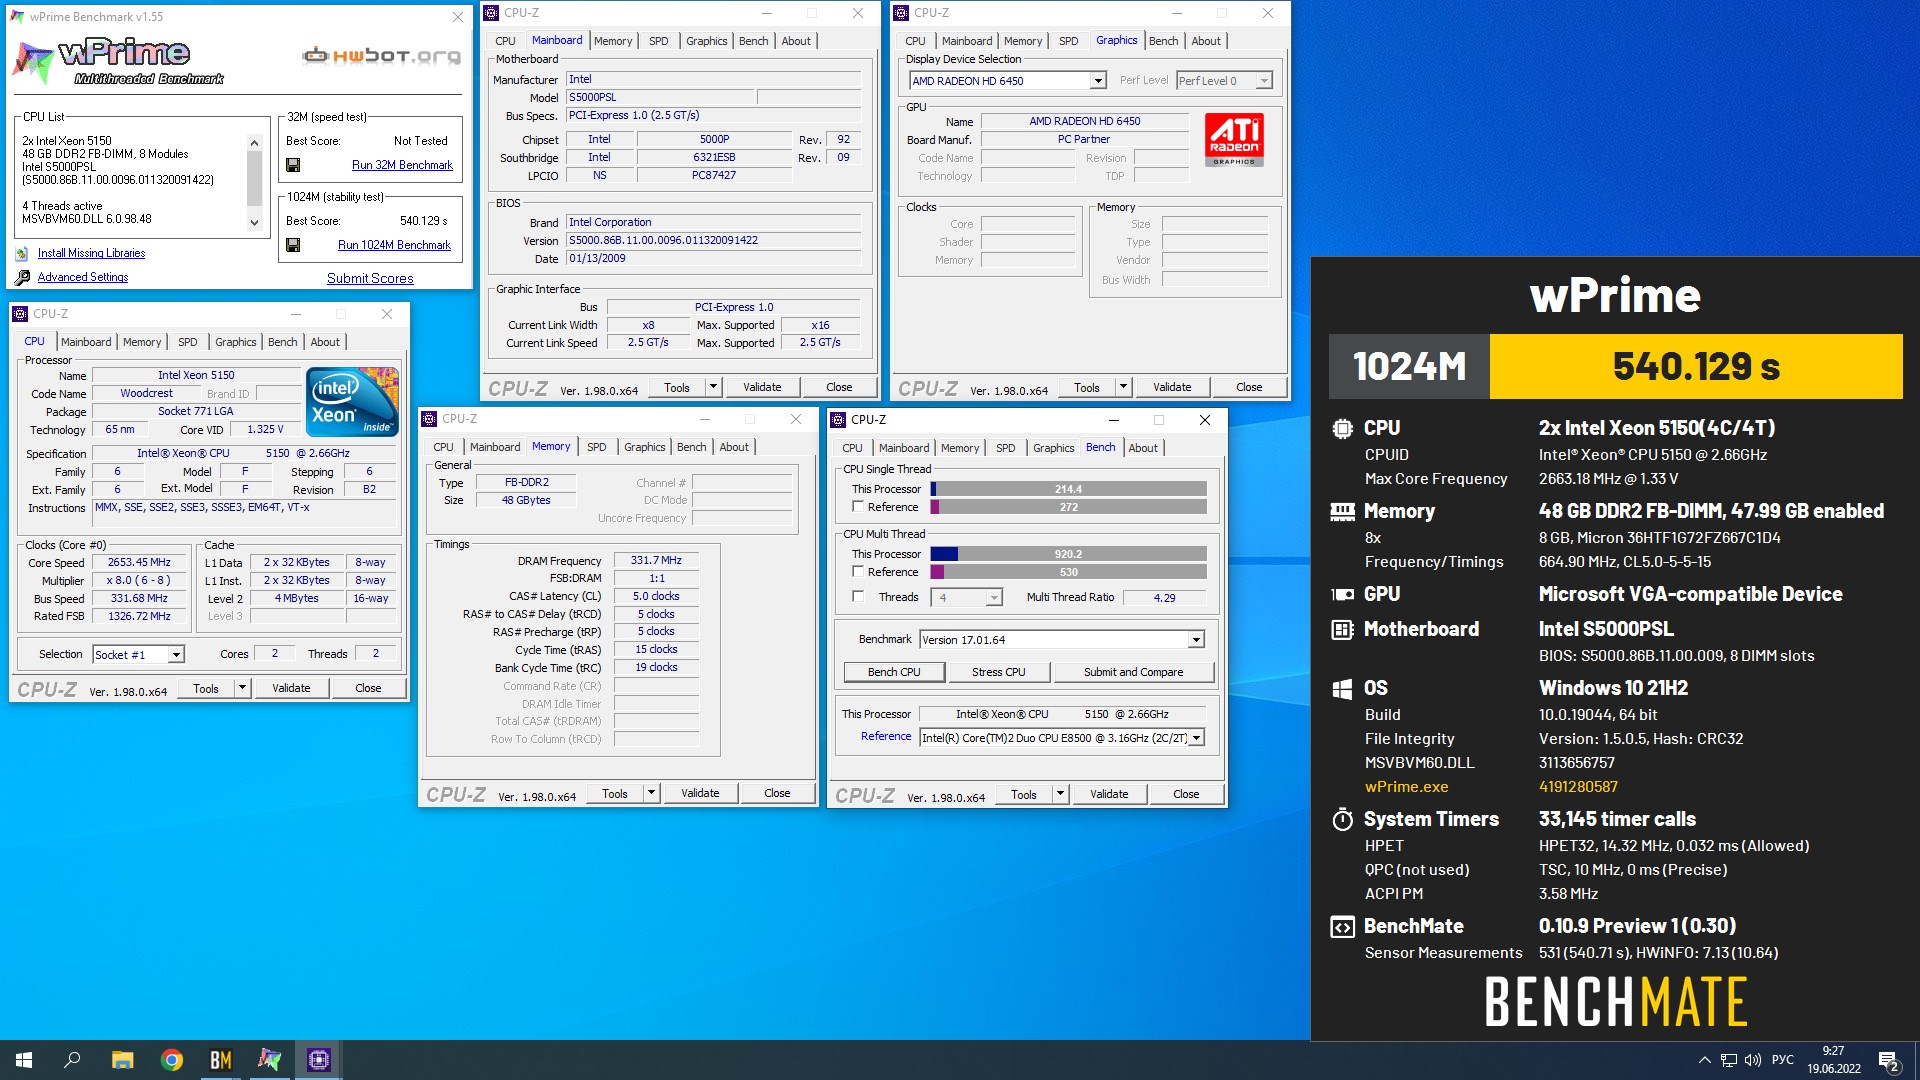The width and height of the screenshot is (1920, 1080).
Task: Expand the Tools arrow in CPU-Z Mainboard window
Action: click(713, 387)
